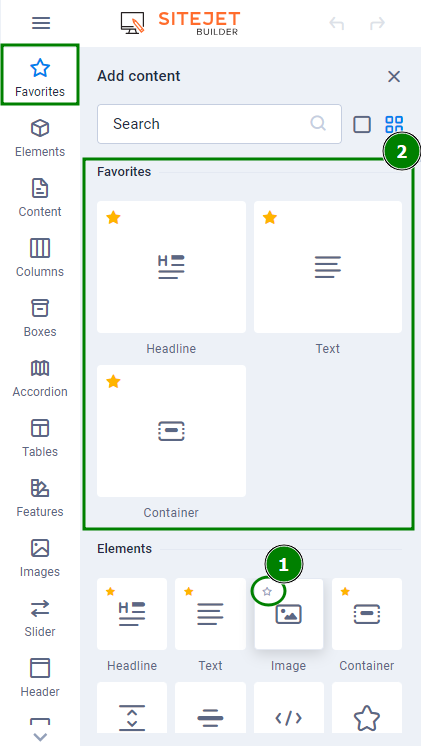This screenshot has height=746, width=421.
Task: Unfavorite Container star in Elements row
Action: click(345, 591)
